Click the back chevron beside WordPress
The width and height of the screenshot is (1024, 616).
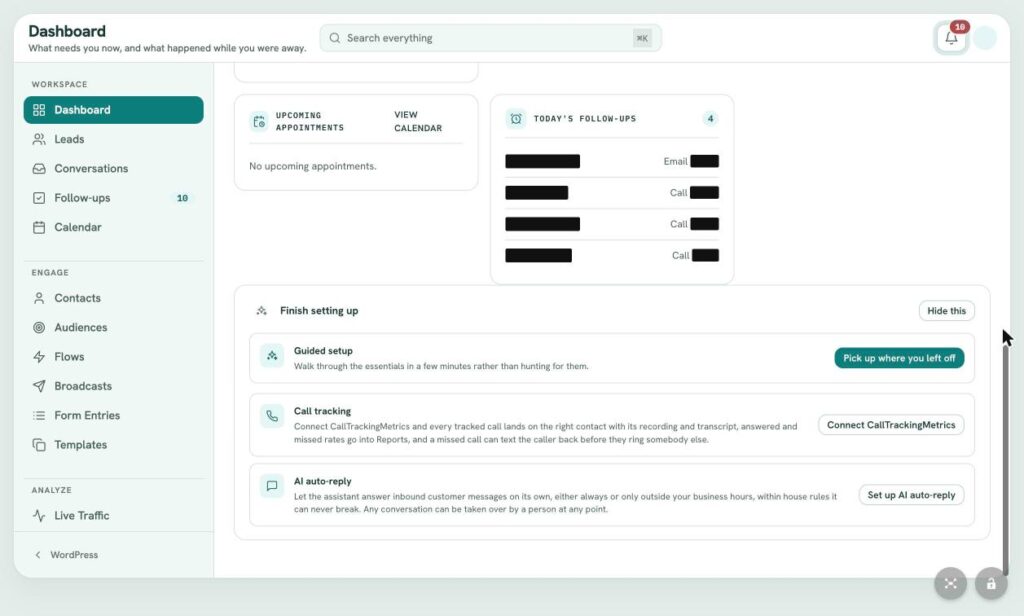[38, 555]
